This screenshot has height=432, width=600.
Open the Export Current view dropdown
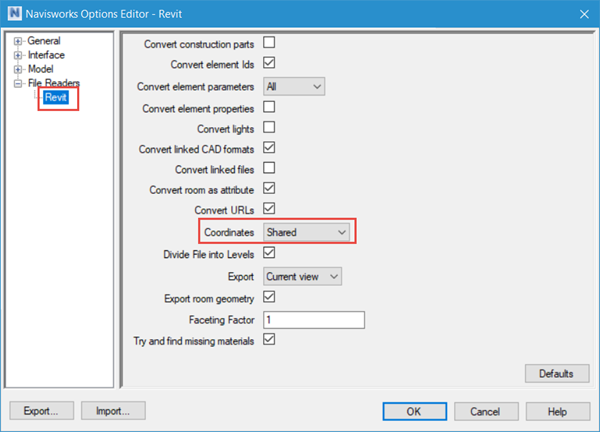coord(302,276)
